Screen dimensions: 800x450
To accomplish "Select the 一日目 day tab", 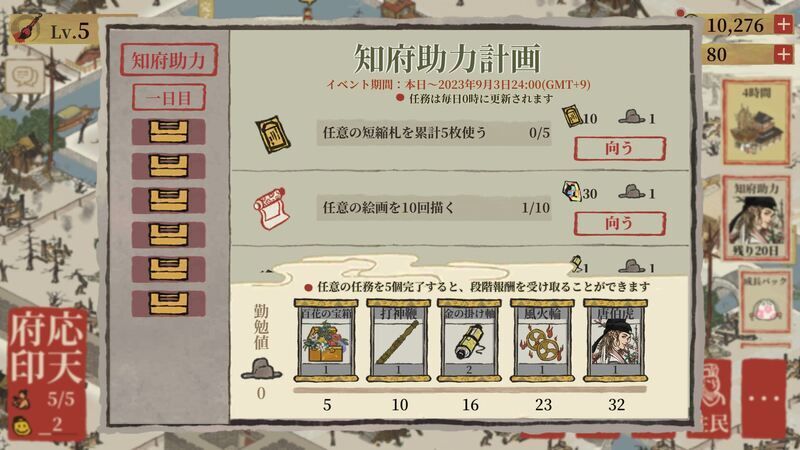I will pos(169,97).
